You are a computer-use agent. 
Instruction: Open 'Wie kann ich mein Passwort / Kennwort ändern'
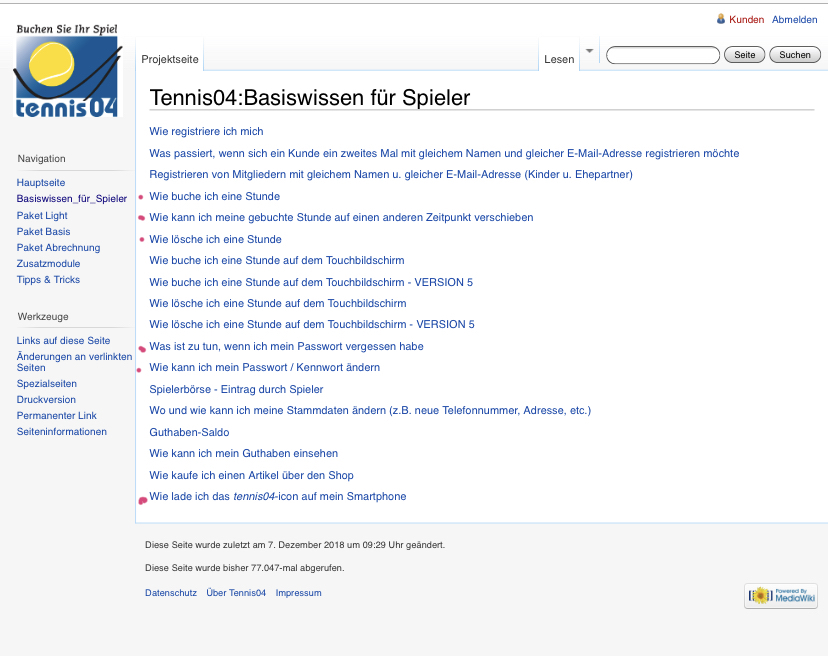tap(265, 368)
